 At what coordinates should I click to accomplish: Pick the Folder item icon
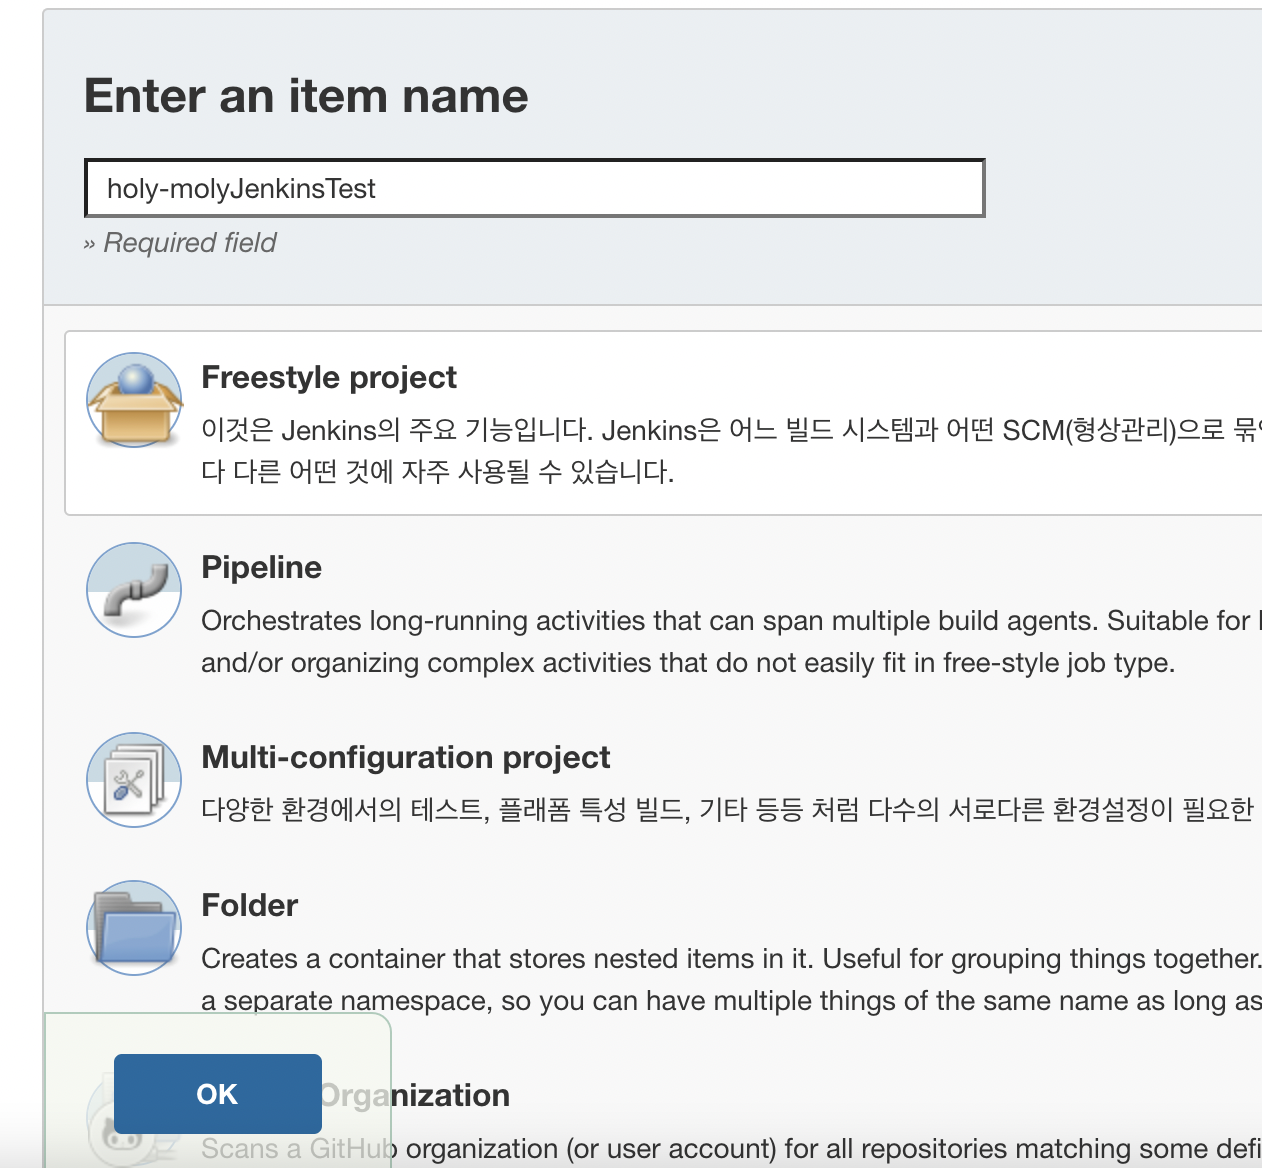(x=134, y=928)
